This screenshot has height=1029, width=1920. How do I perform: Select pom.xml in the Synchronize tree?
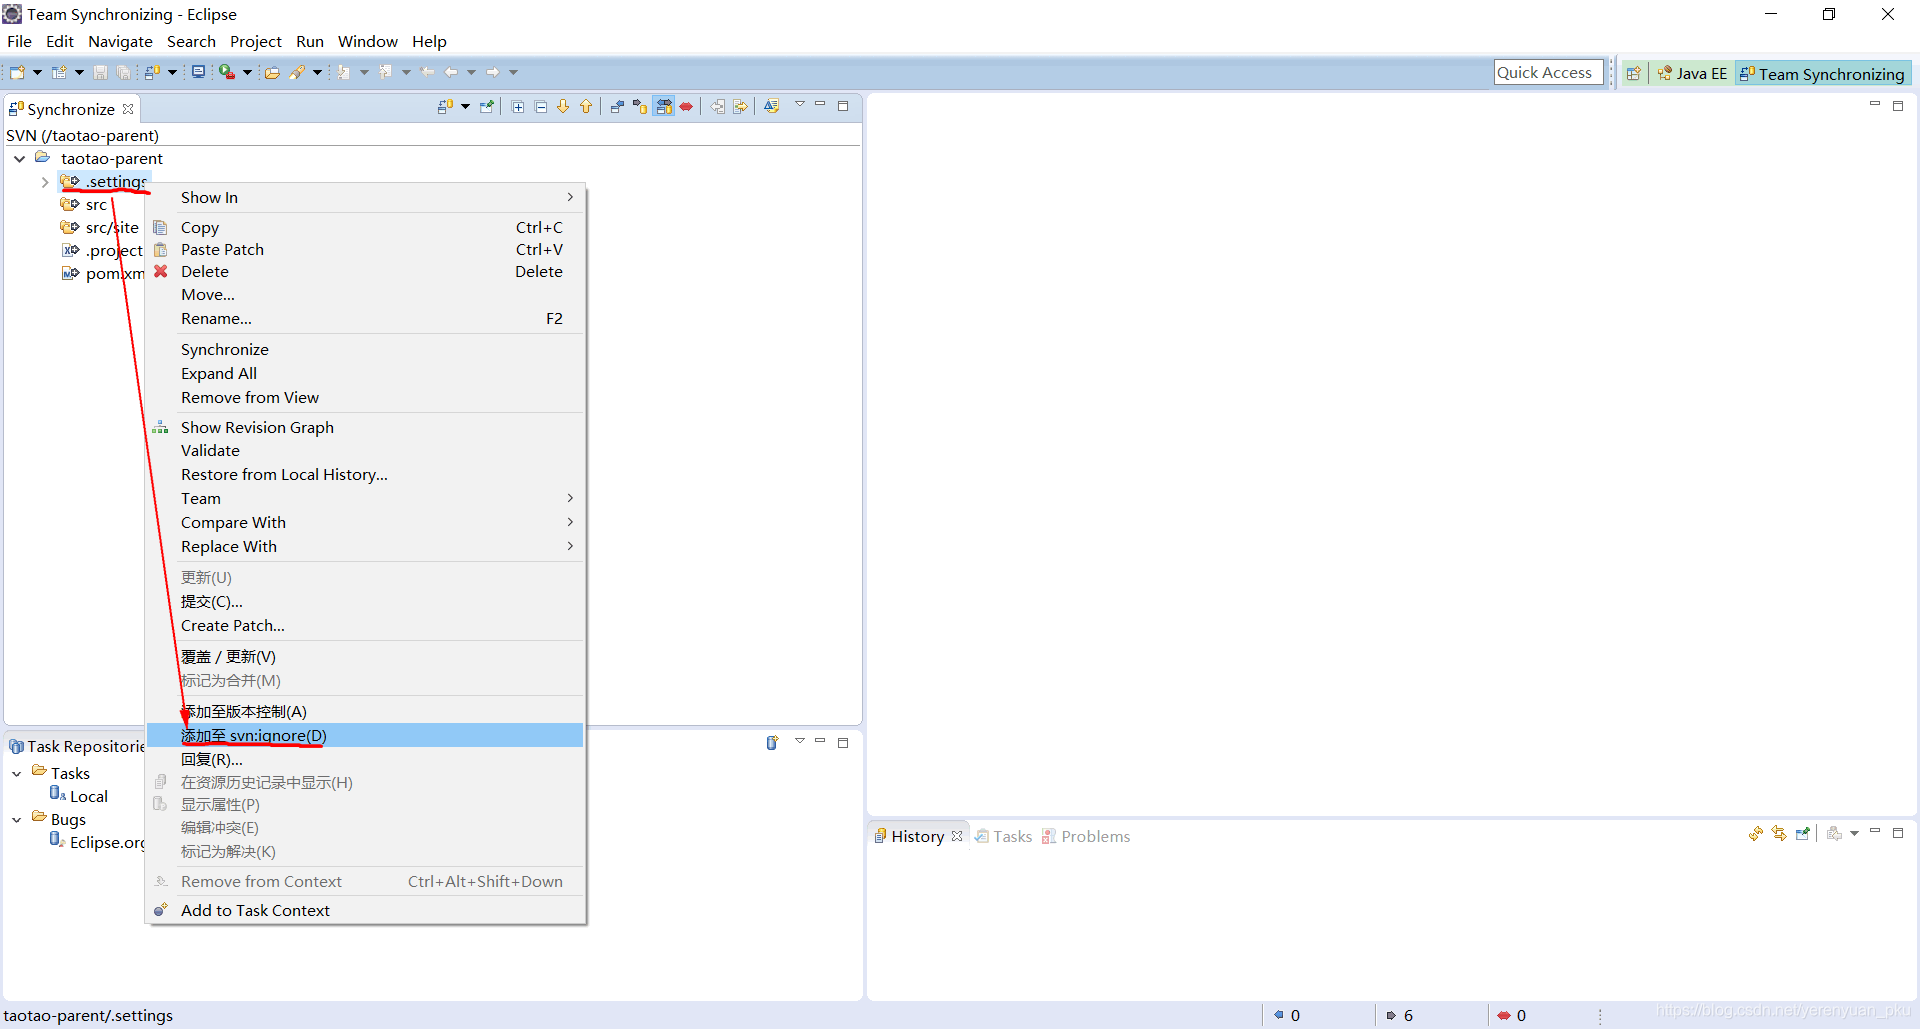(103, 274)
